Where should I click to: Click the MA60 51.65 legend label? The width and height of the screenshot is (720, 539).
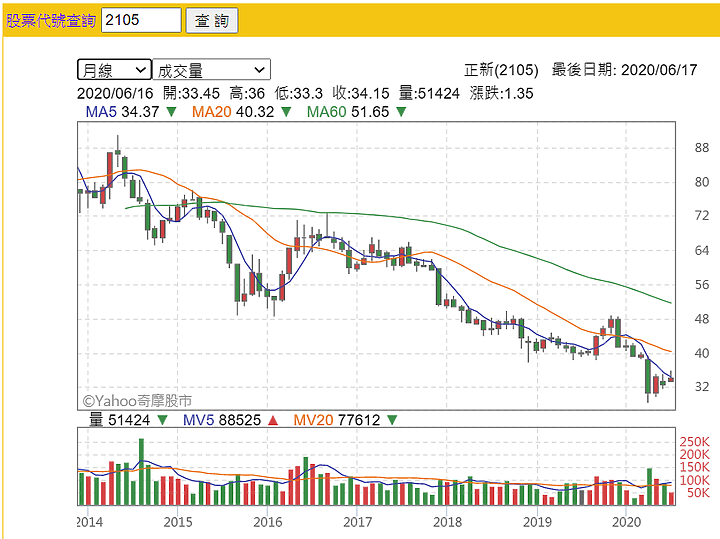point(348,112)
